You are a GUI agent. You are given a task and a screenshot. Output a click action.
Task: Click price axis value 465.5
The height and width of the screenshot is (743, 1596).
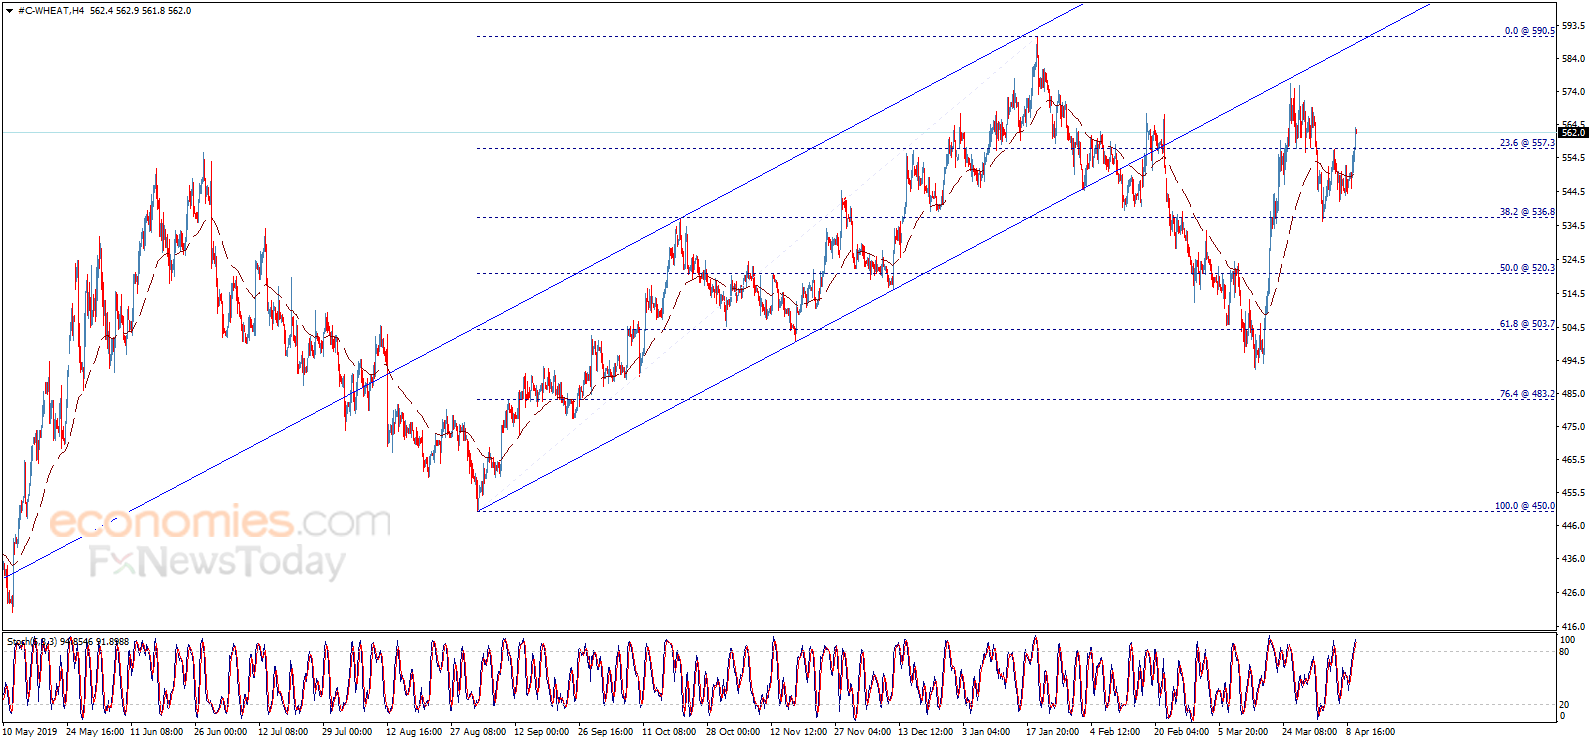tap(1573, 460)
